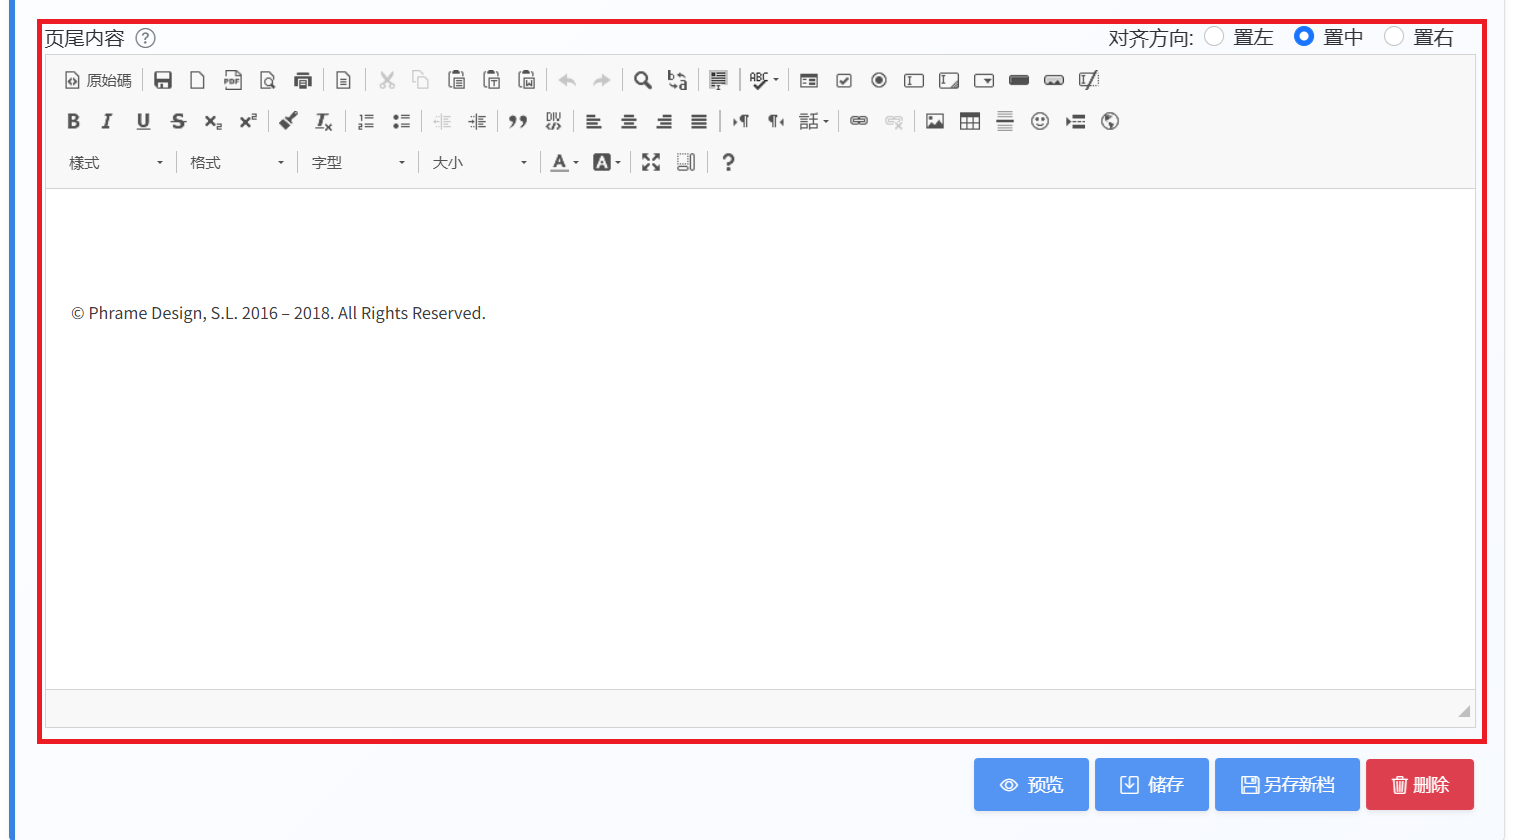This screenshot has height=840, width=1515.
Task: Click the print icon in toolbar
Action: (x=303, y=80)
